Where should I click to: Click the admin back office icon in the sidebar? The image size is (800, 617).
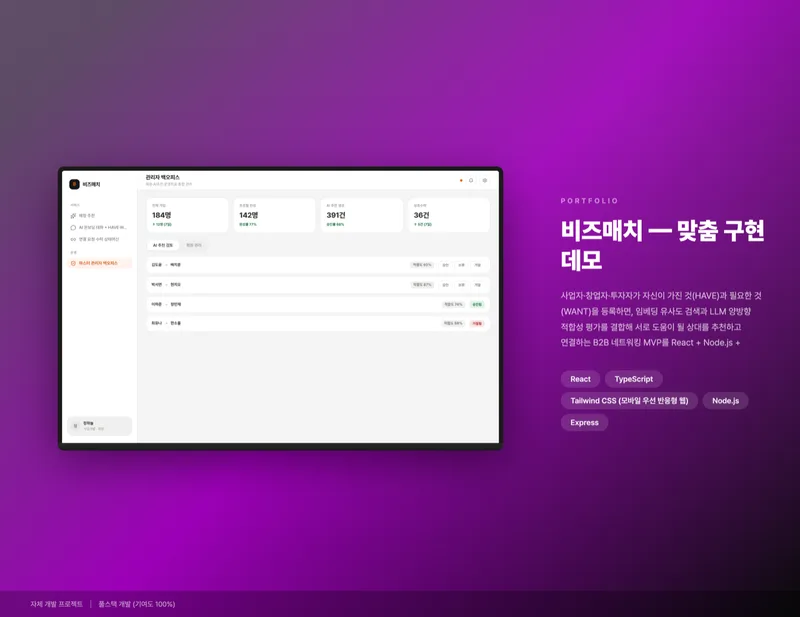tap(73, 263)
